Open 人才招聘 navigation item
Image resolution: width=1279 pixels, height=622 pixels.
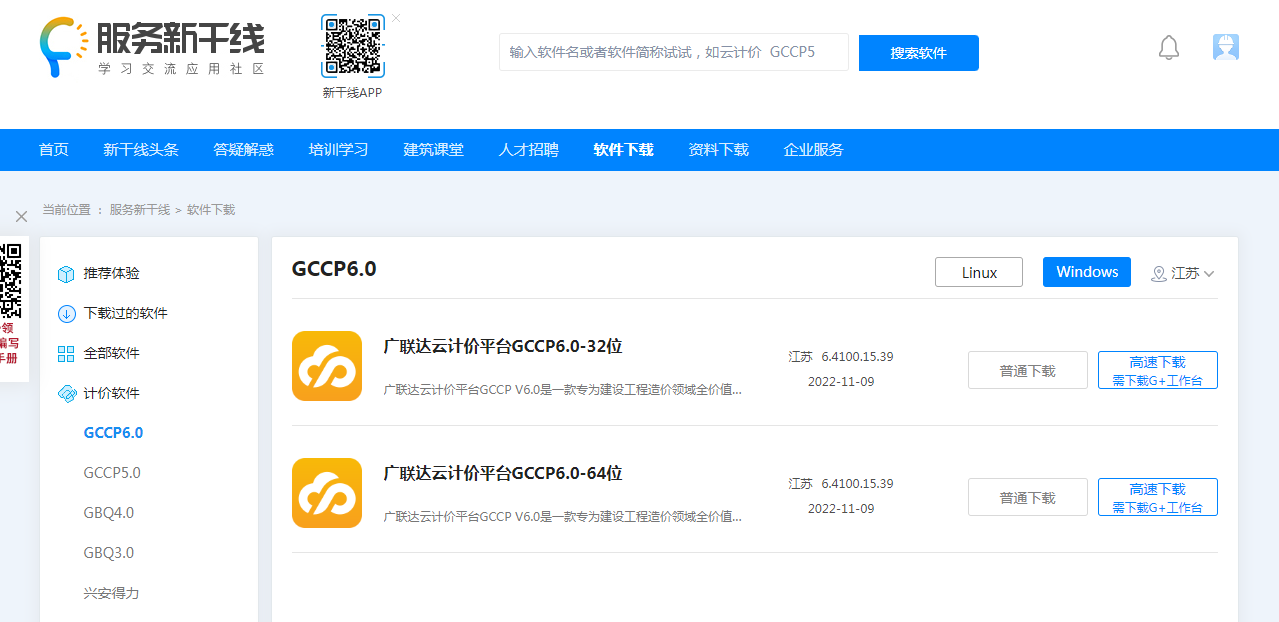click(529, 150)
